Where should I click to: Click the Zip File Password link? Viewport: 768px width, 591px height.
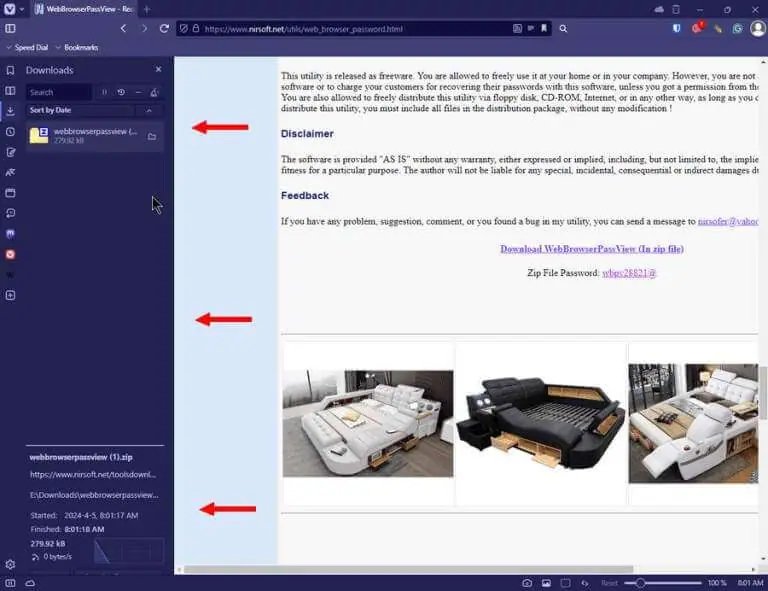(629, 273)
